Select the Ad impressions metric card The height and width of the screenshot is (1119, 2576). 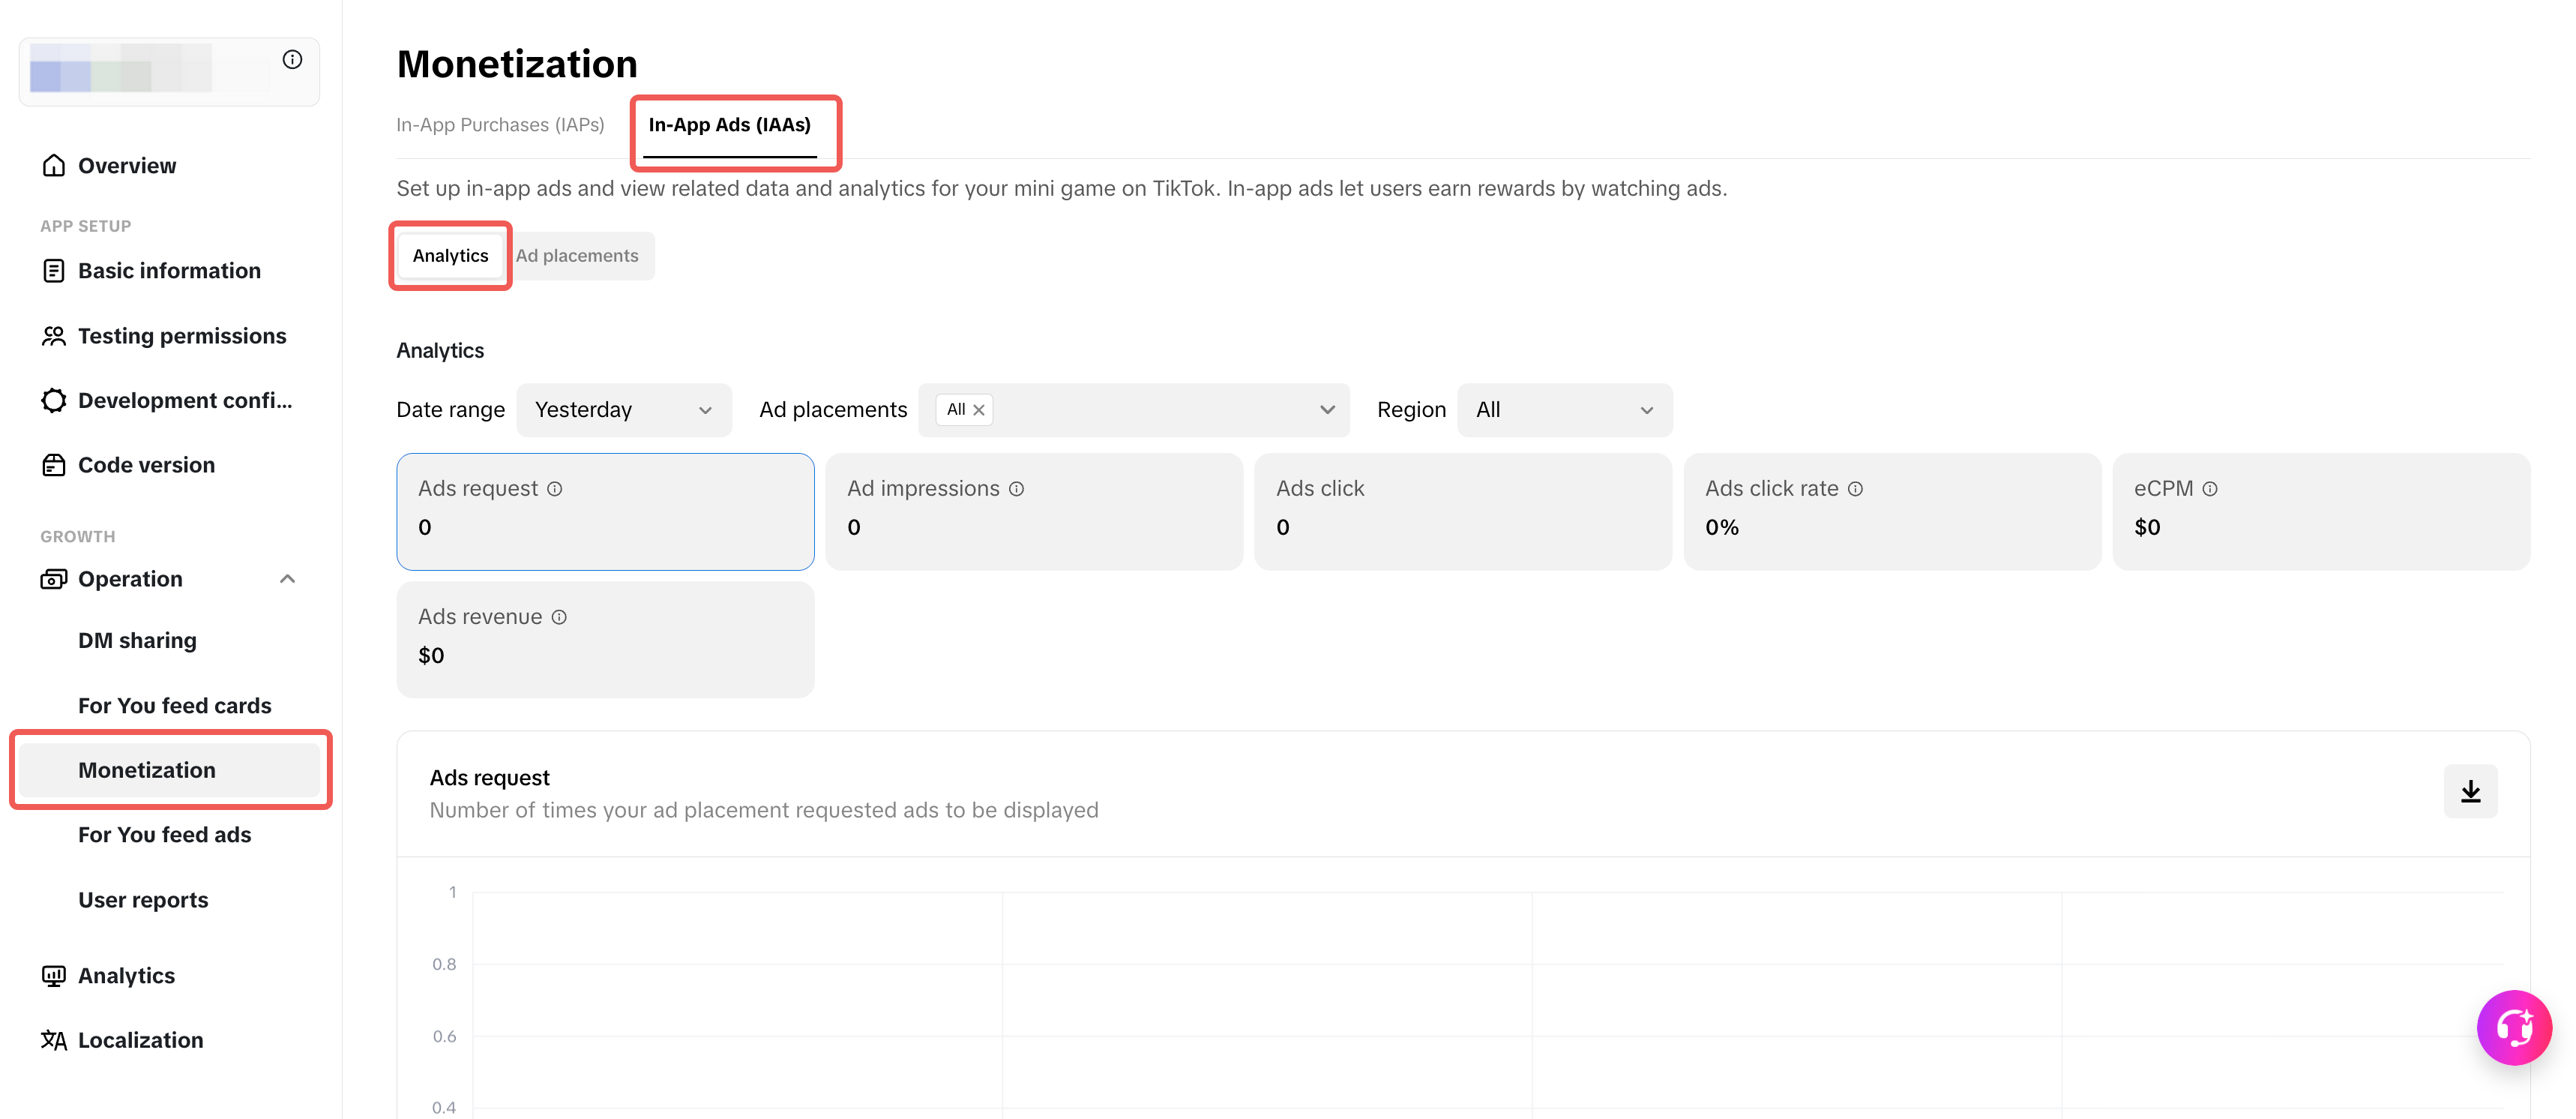[1033, 511]
